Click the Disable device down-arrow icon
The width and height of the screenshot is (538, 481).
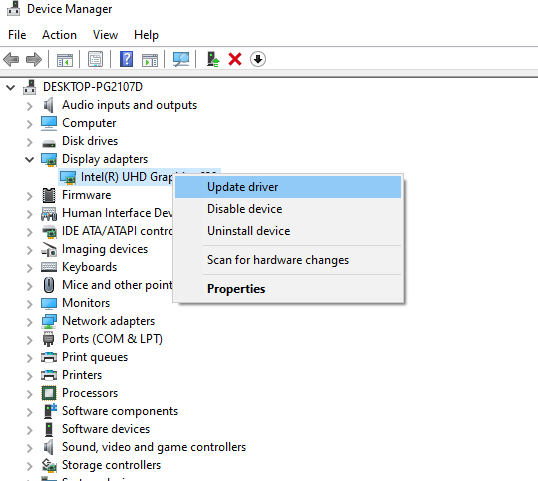(x=258, y=59)
